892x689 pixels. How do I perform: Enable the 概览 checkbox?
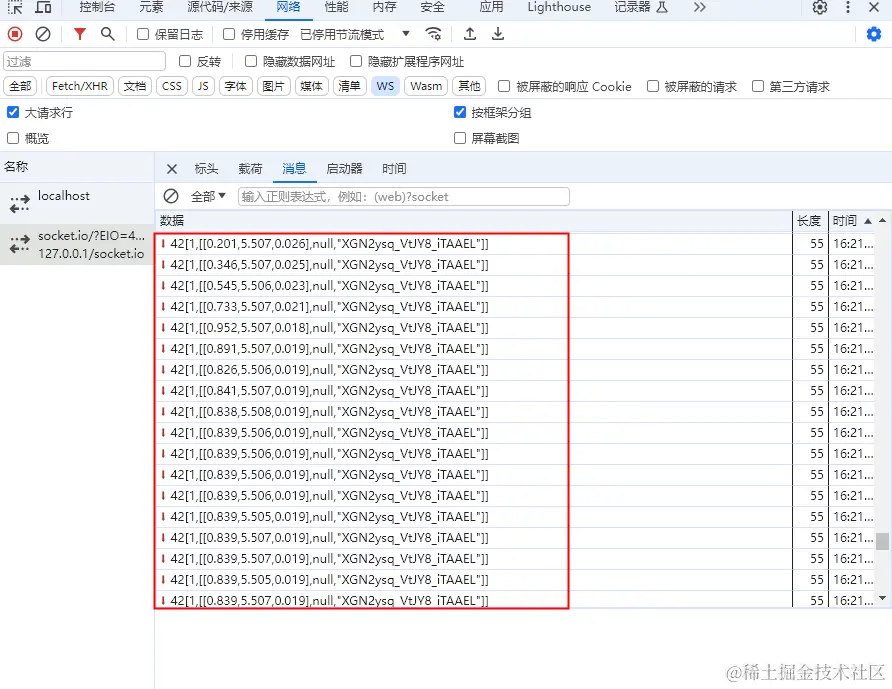coord(13,138)
